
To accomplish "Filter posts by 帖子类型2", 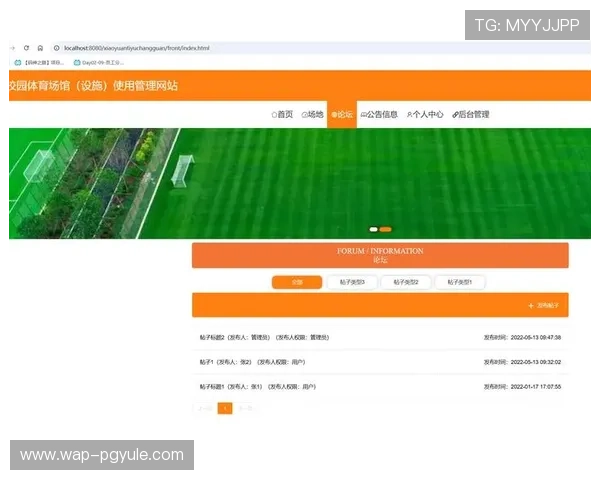I will [x=406, y=282].
